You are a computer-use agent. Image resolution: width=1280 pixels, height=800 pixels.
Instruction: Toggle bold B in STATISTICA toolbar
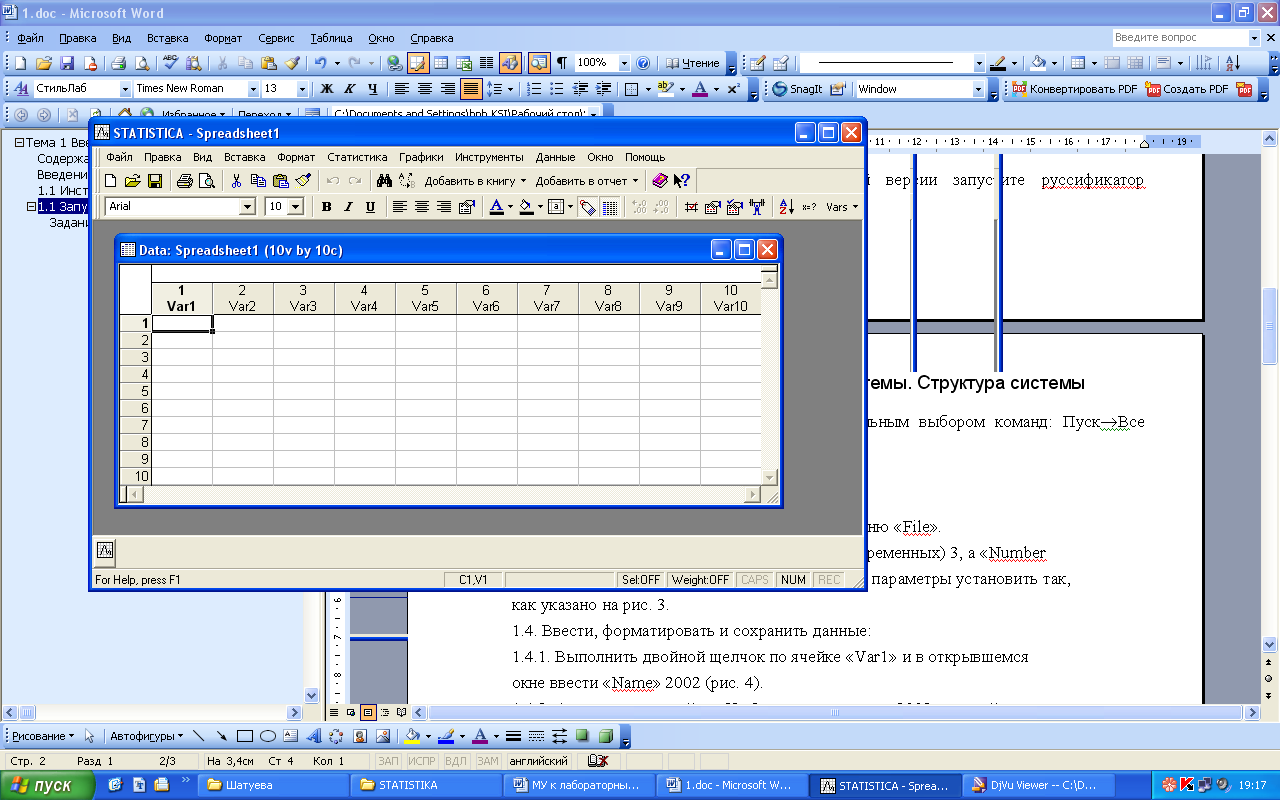pyautogui.click(x=326, y=207)
